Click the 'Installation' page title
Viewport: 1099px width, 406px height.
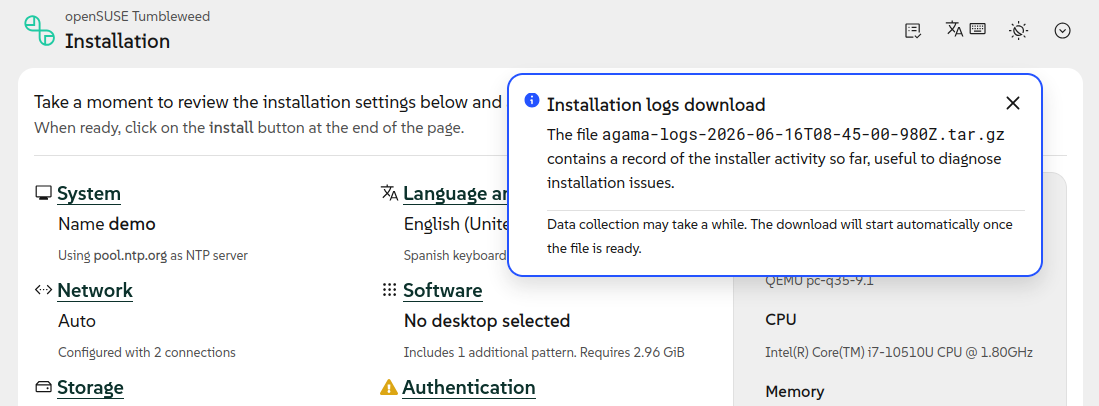pos(118,41)
